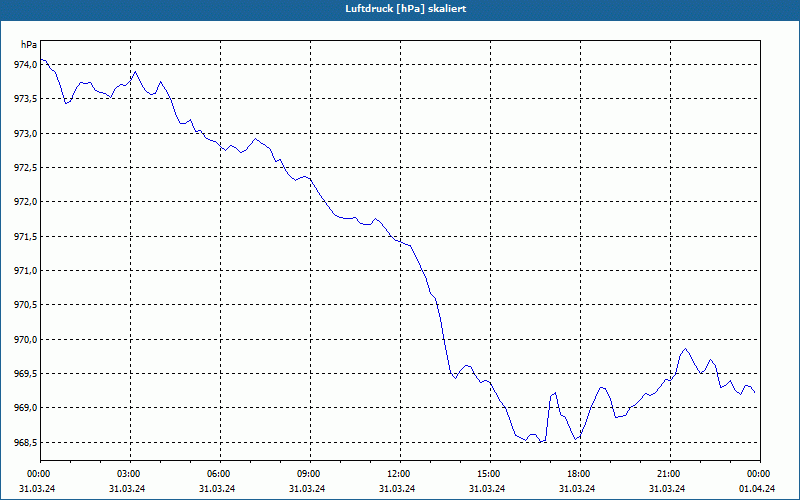Select the "21:00" time label
The width and height of the screenshot is (800, 500).
[670, 474]
